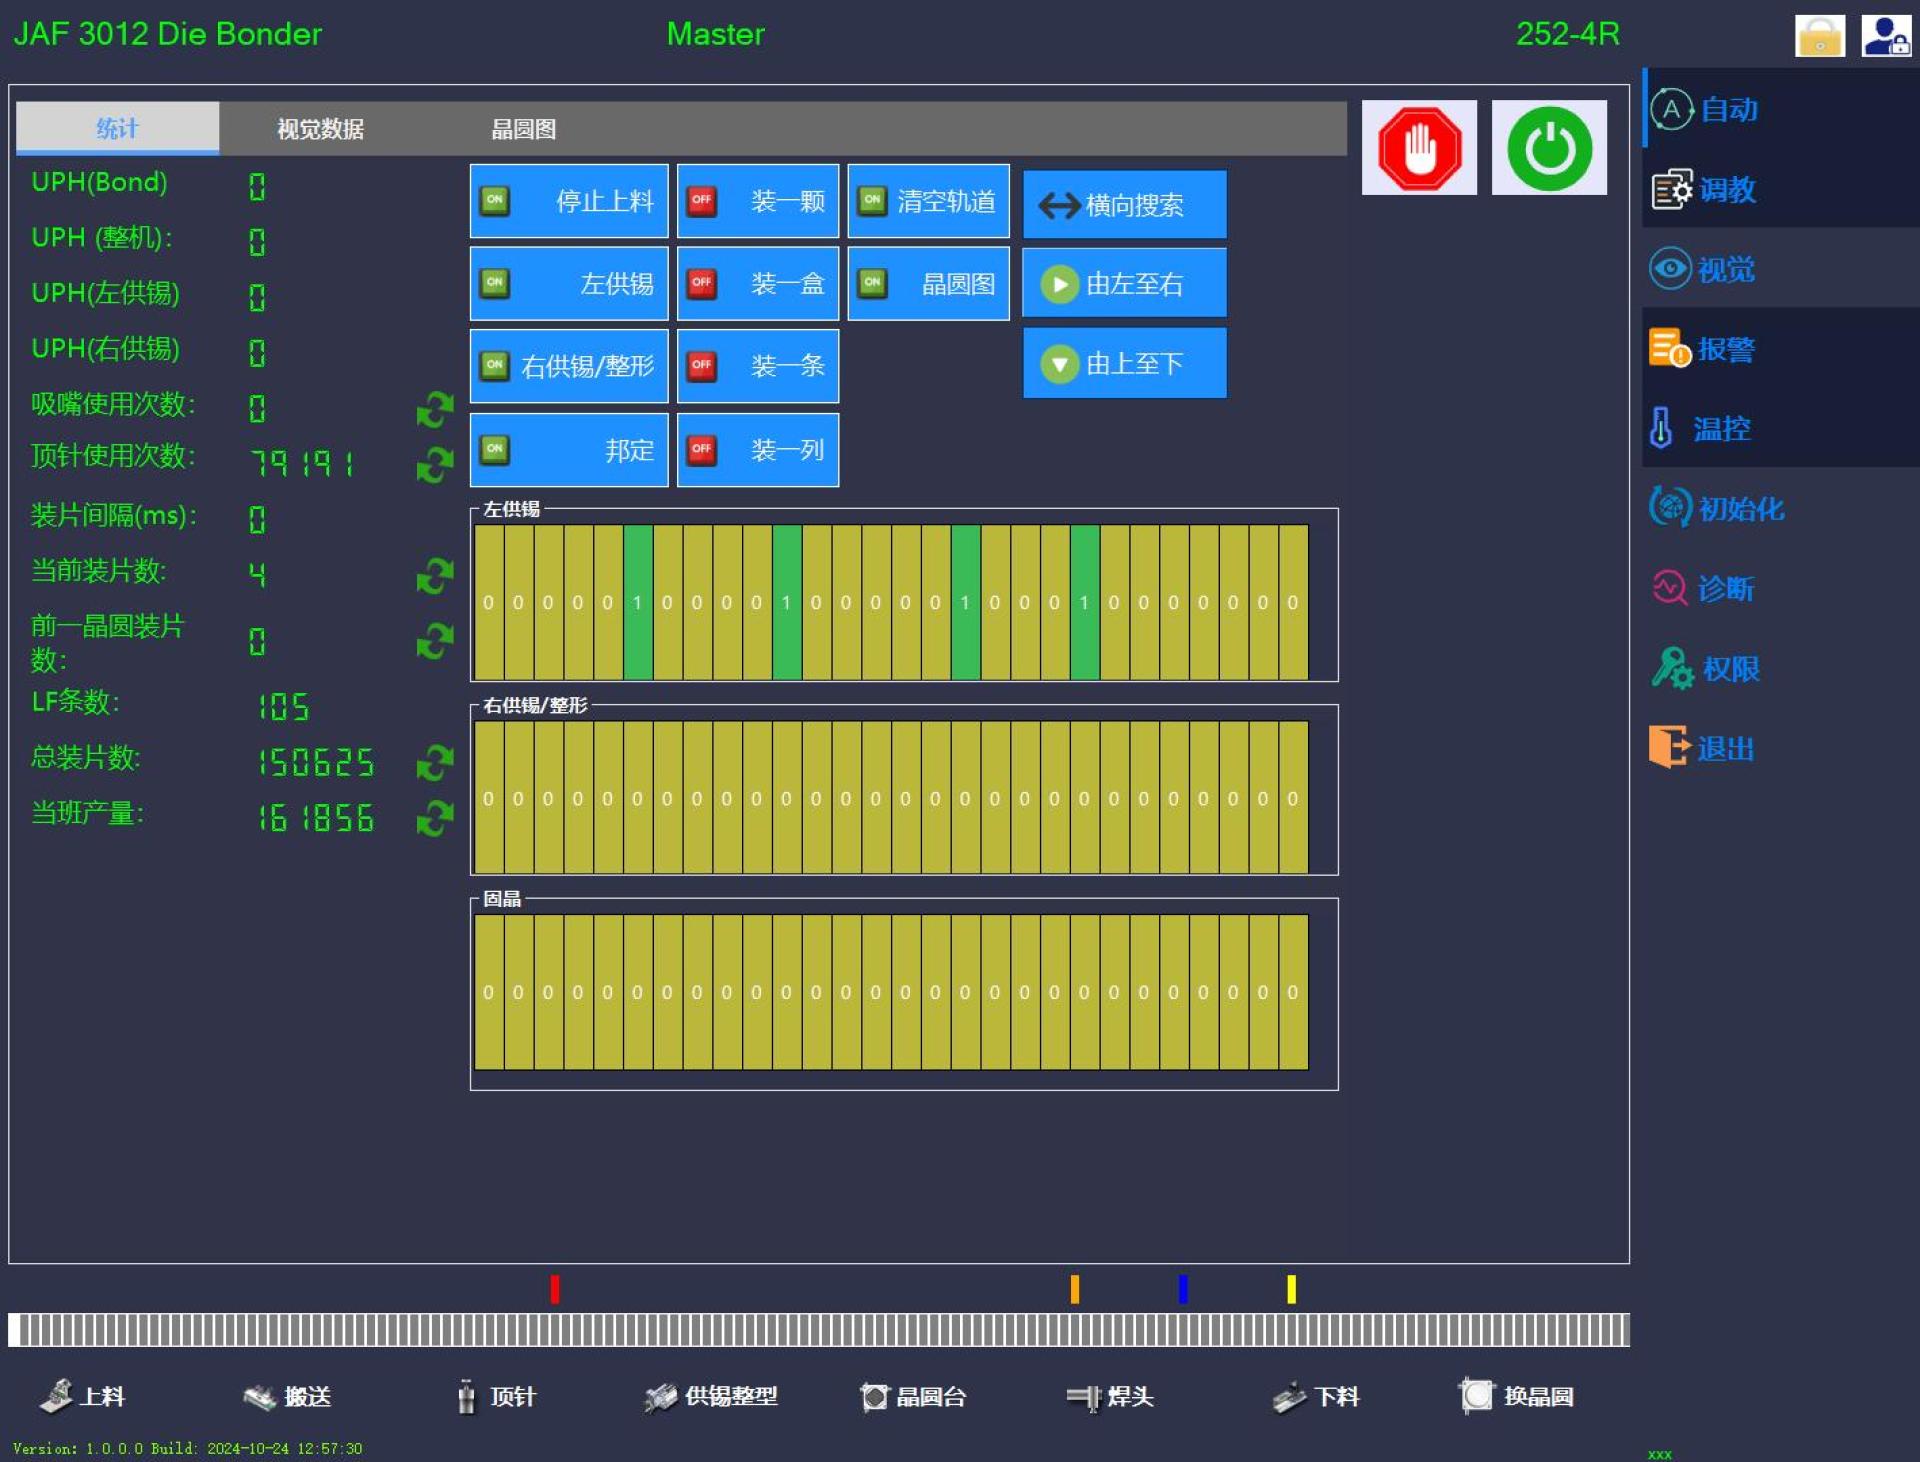Click the user account icon at top right
Image resolution: width=1920 pixels, height=1462 pixels.
[x=1886, y=36]
